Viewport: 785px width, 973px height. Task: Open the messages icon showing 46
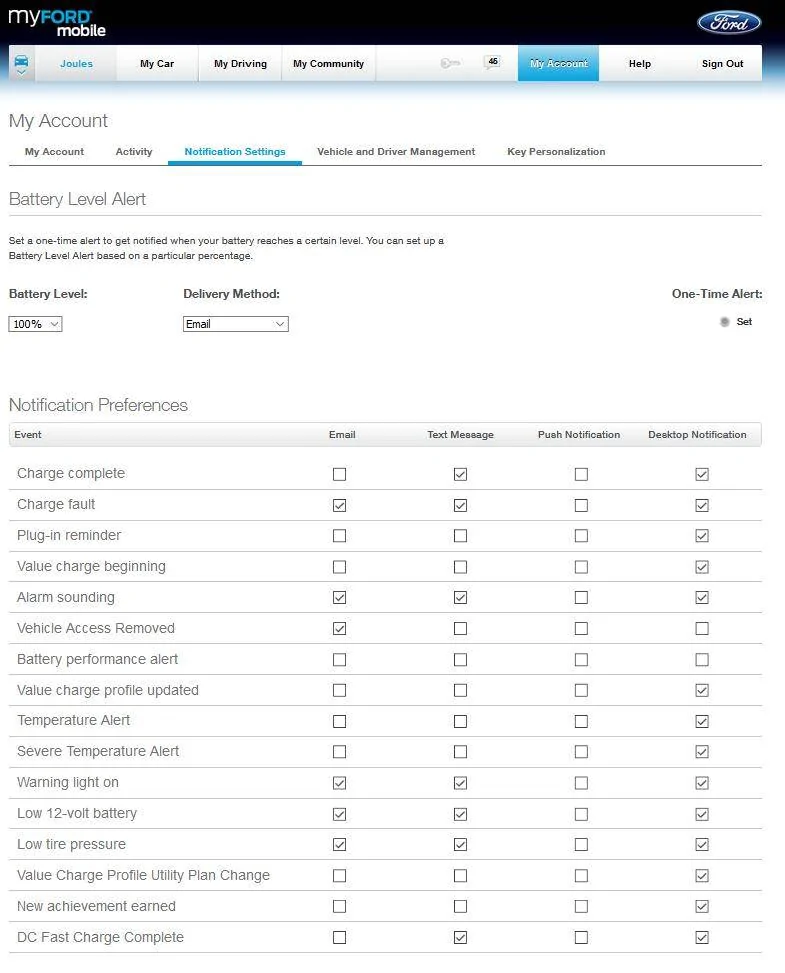491,62
